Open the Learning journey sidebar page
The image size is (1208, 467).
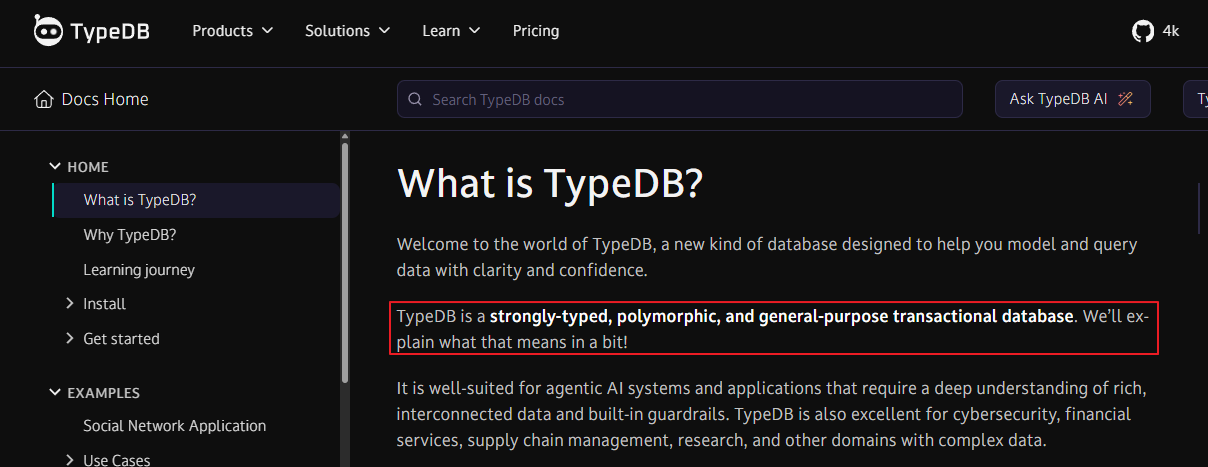coord(139,270)
